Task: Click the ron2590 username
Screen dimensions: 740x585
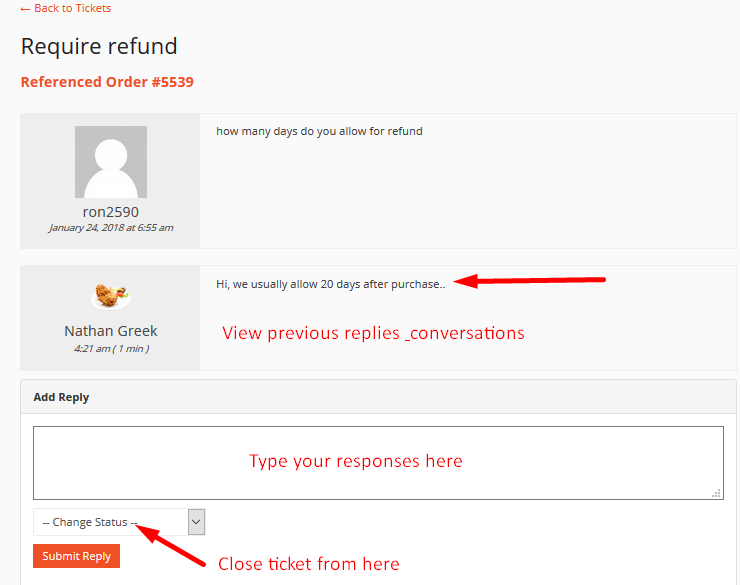Action: coord(111,212)
